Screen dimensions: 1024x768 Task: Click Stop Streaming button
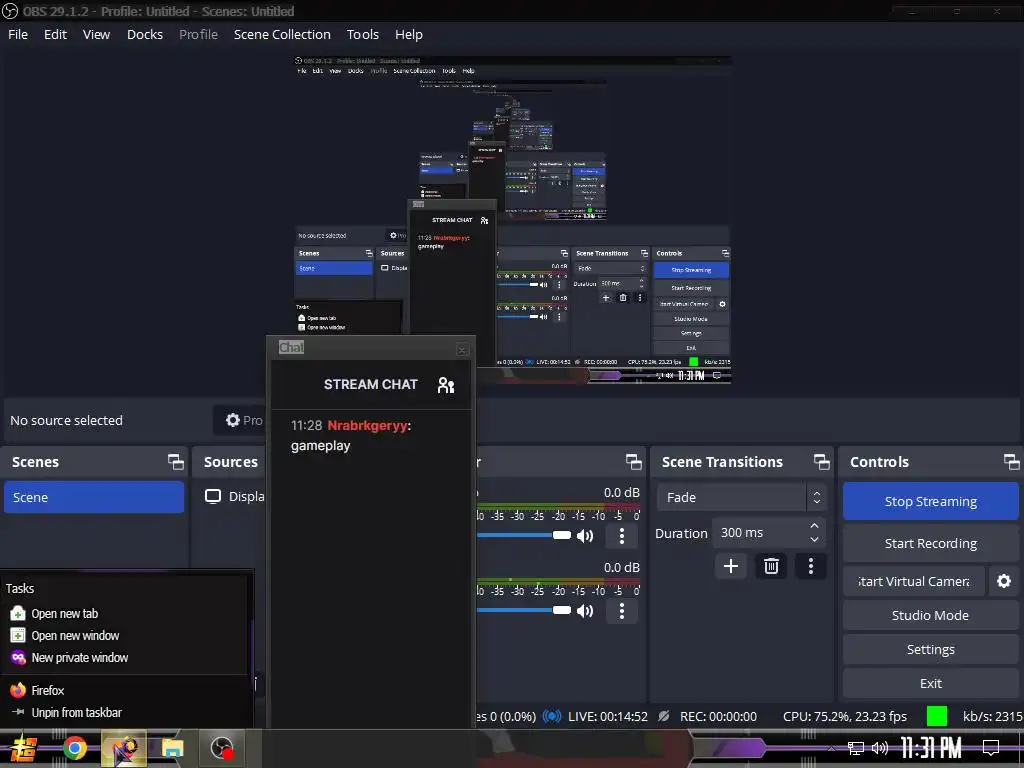point(931,501)
